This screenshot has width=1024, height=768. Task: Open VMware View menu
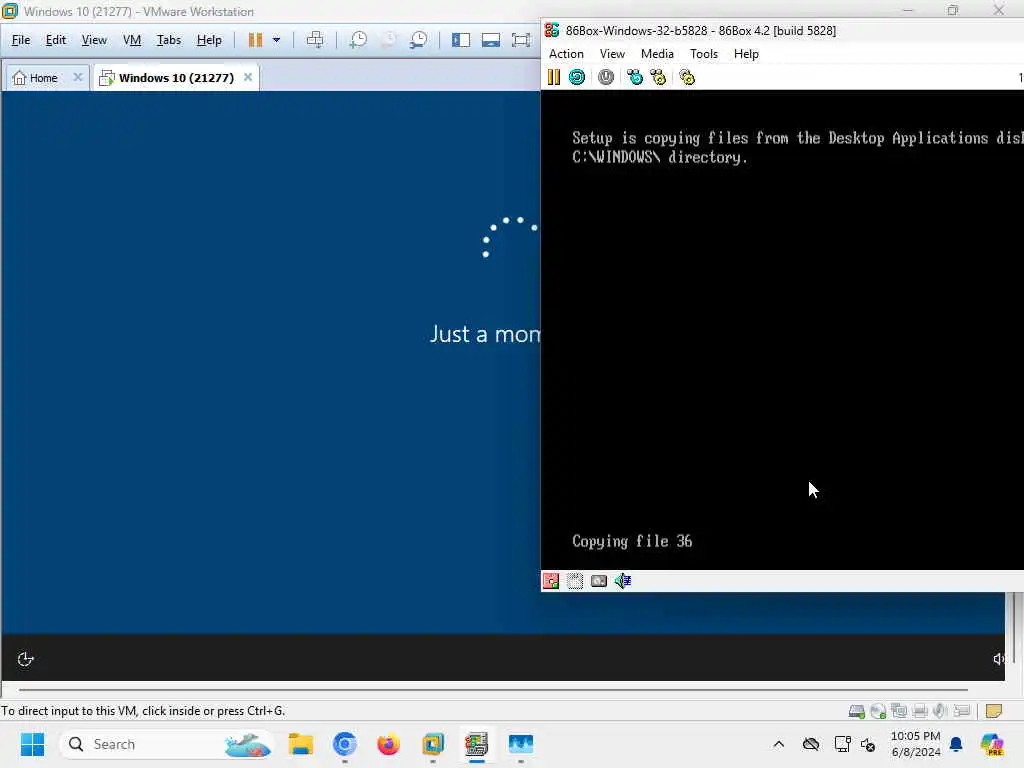pos(94,40)
